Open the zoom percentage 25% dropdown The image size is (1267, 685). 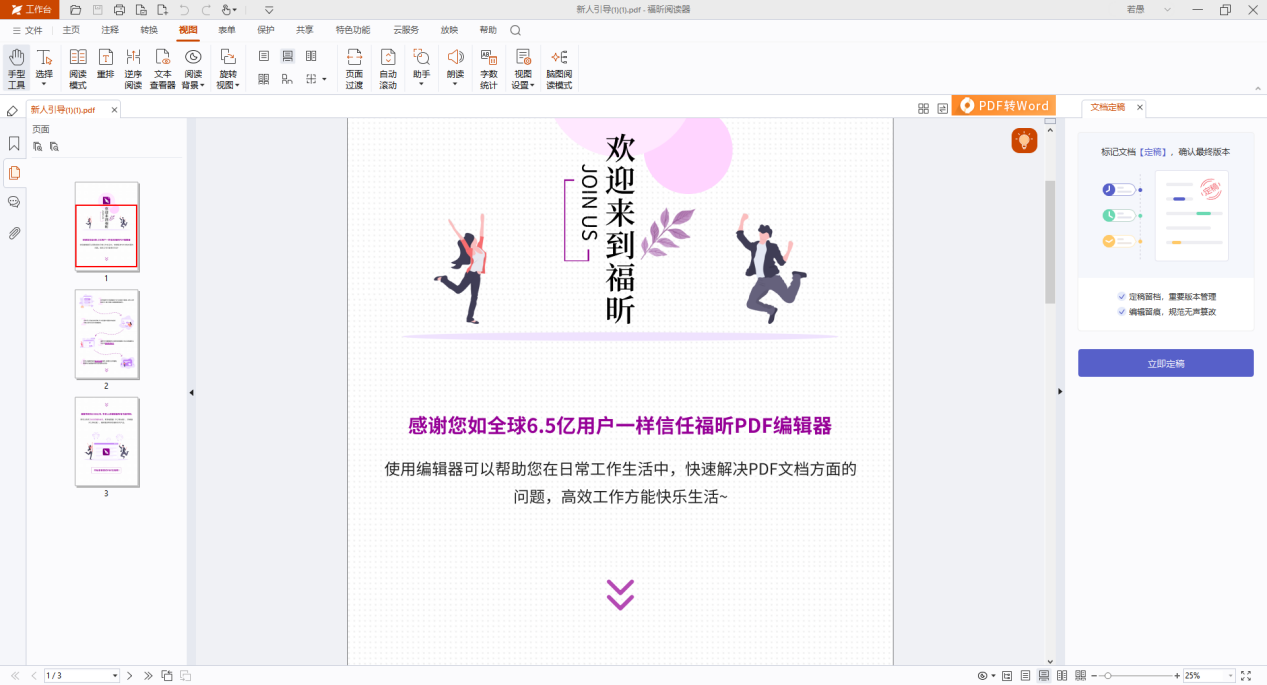(x=1228, y=676)
